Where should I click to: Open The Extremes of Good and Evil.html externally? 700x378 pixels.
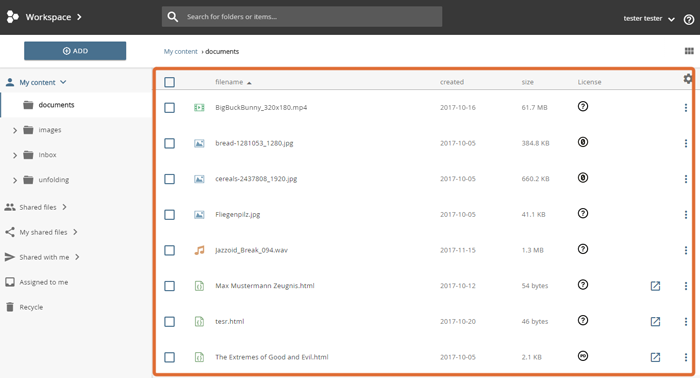[x=655, y=357]
